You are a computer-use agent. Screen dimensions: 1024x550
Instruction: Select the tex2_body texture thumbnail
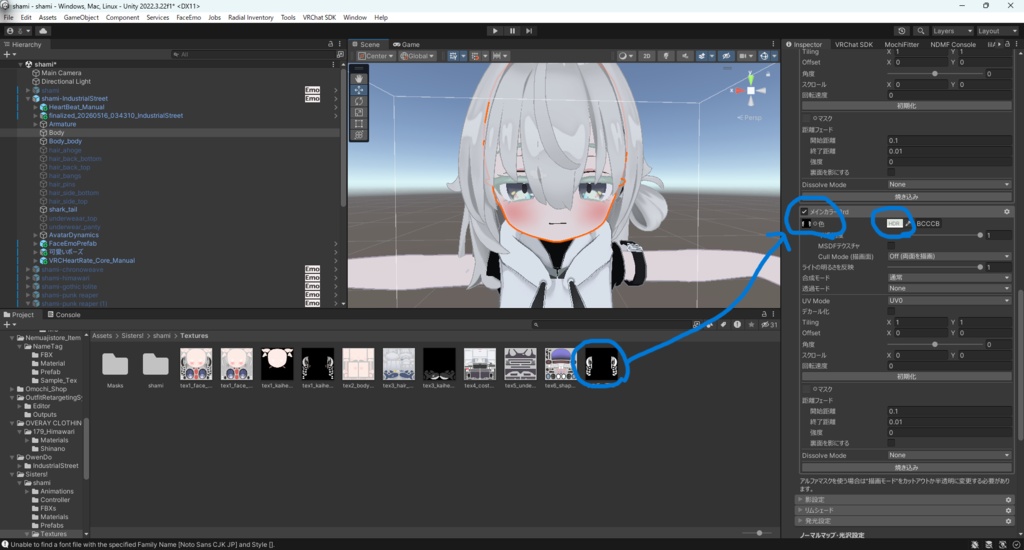click(x=358, y=364)
